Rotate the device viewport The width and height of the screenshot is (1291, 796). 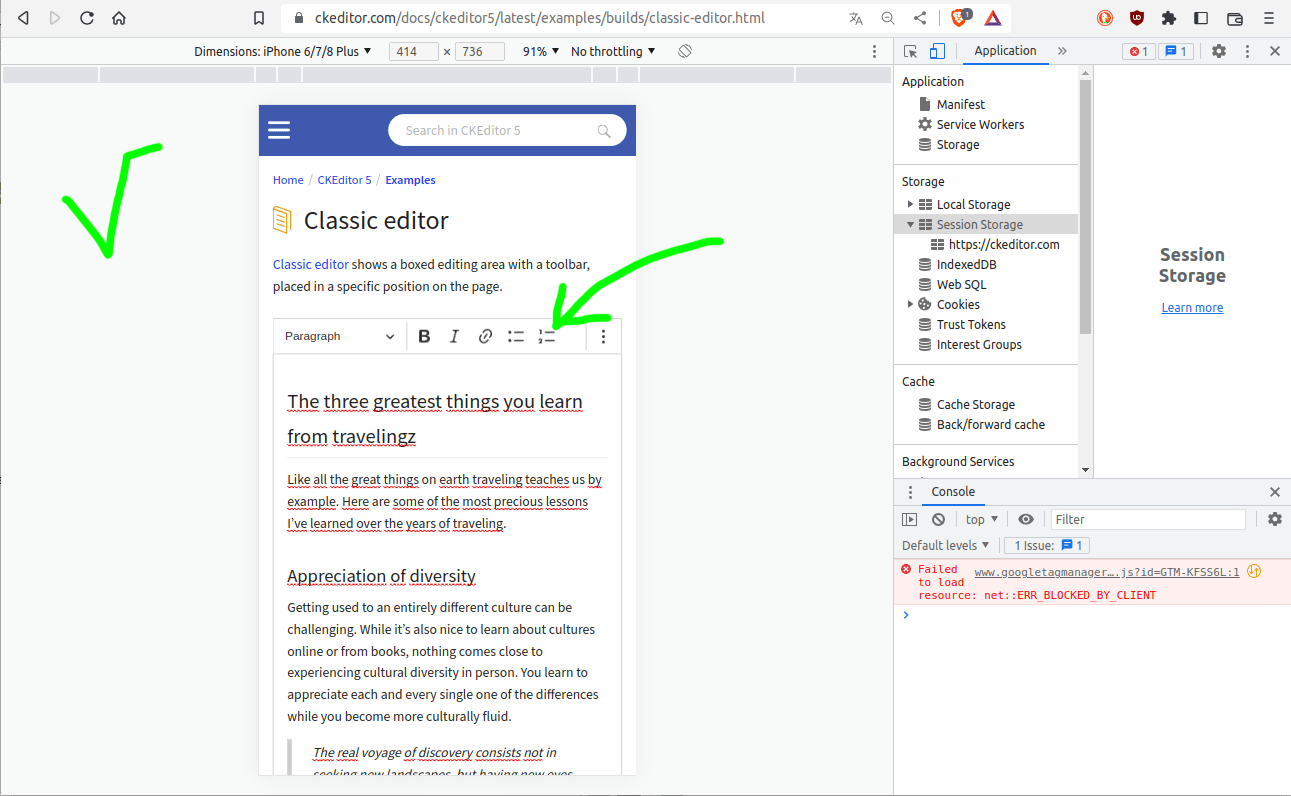[x=685, y=51]
